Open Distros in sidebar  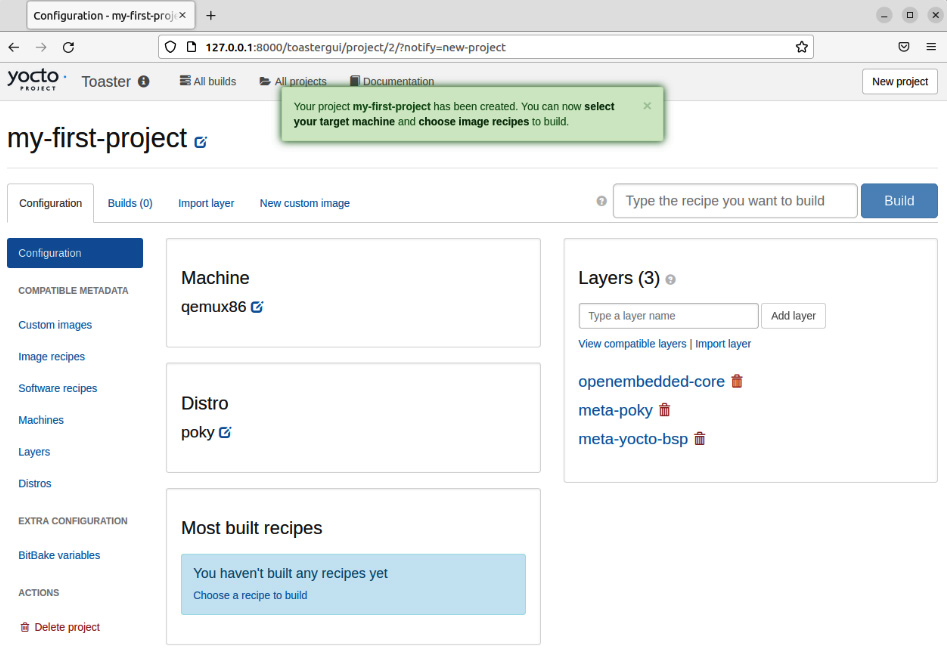coord(34,484)
